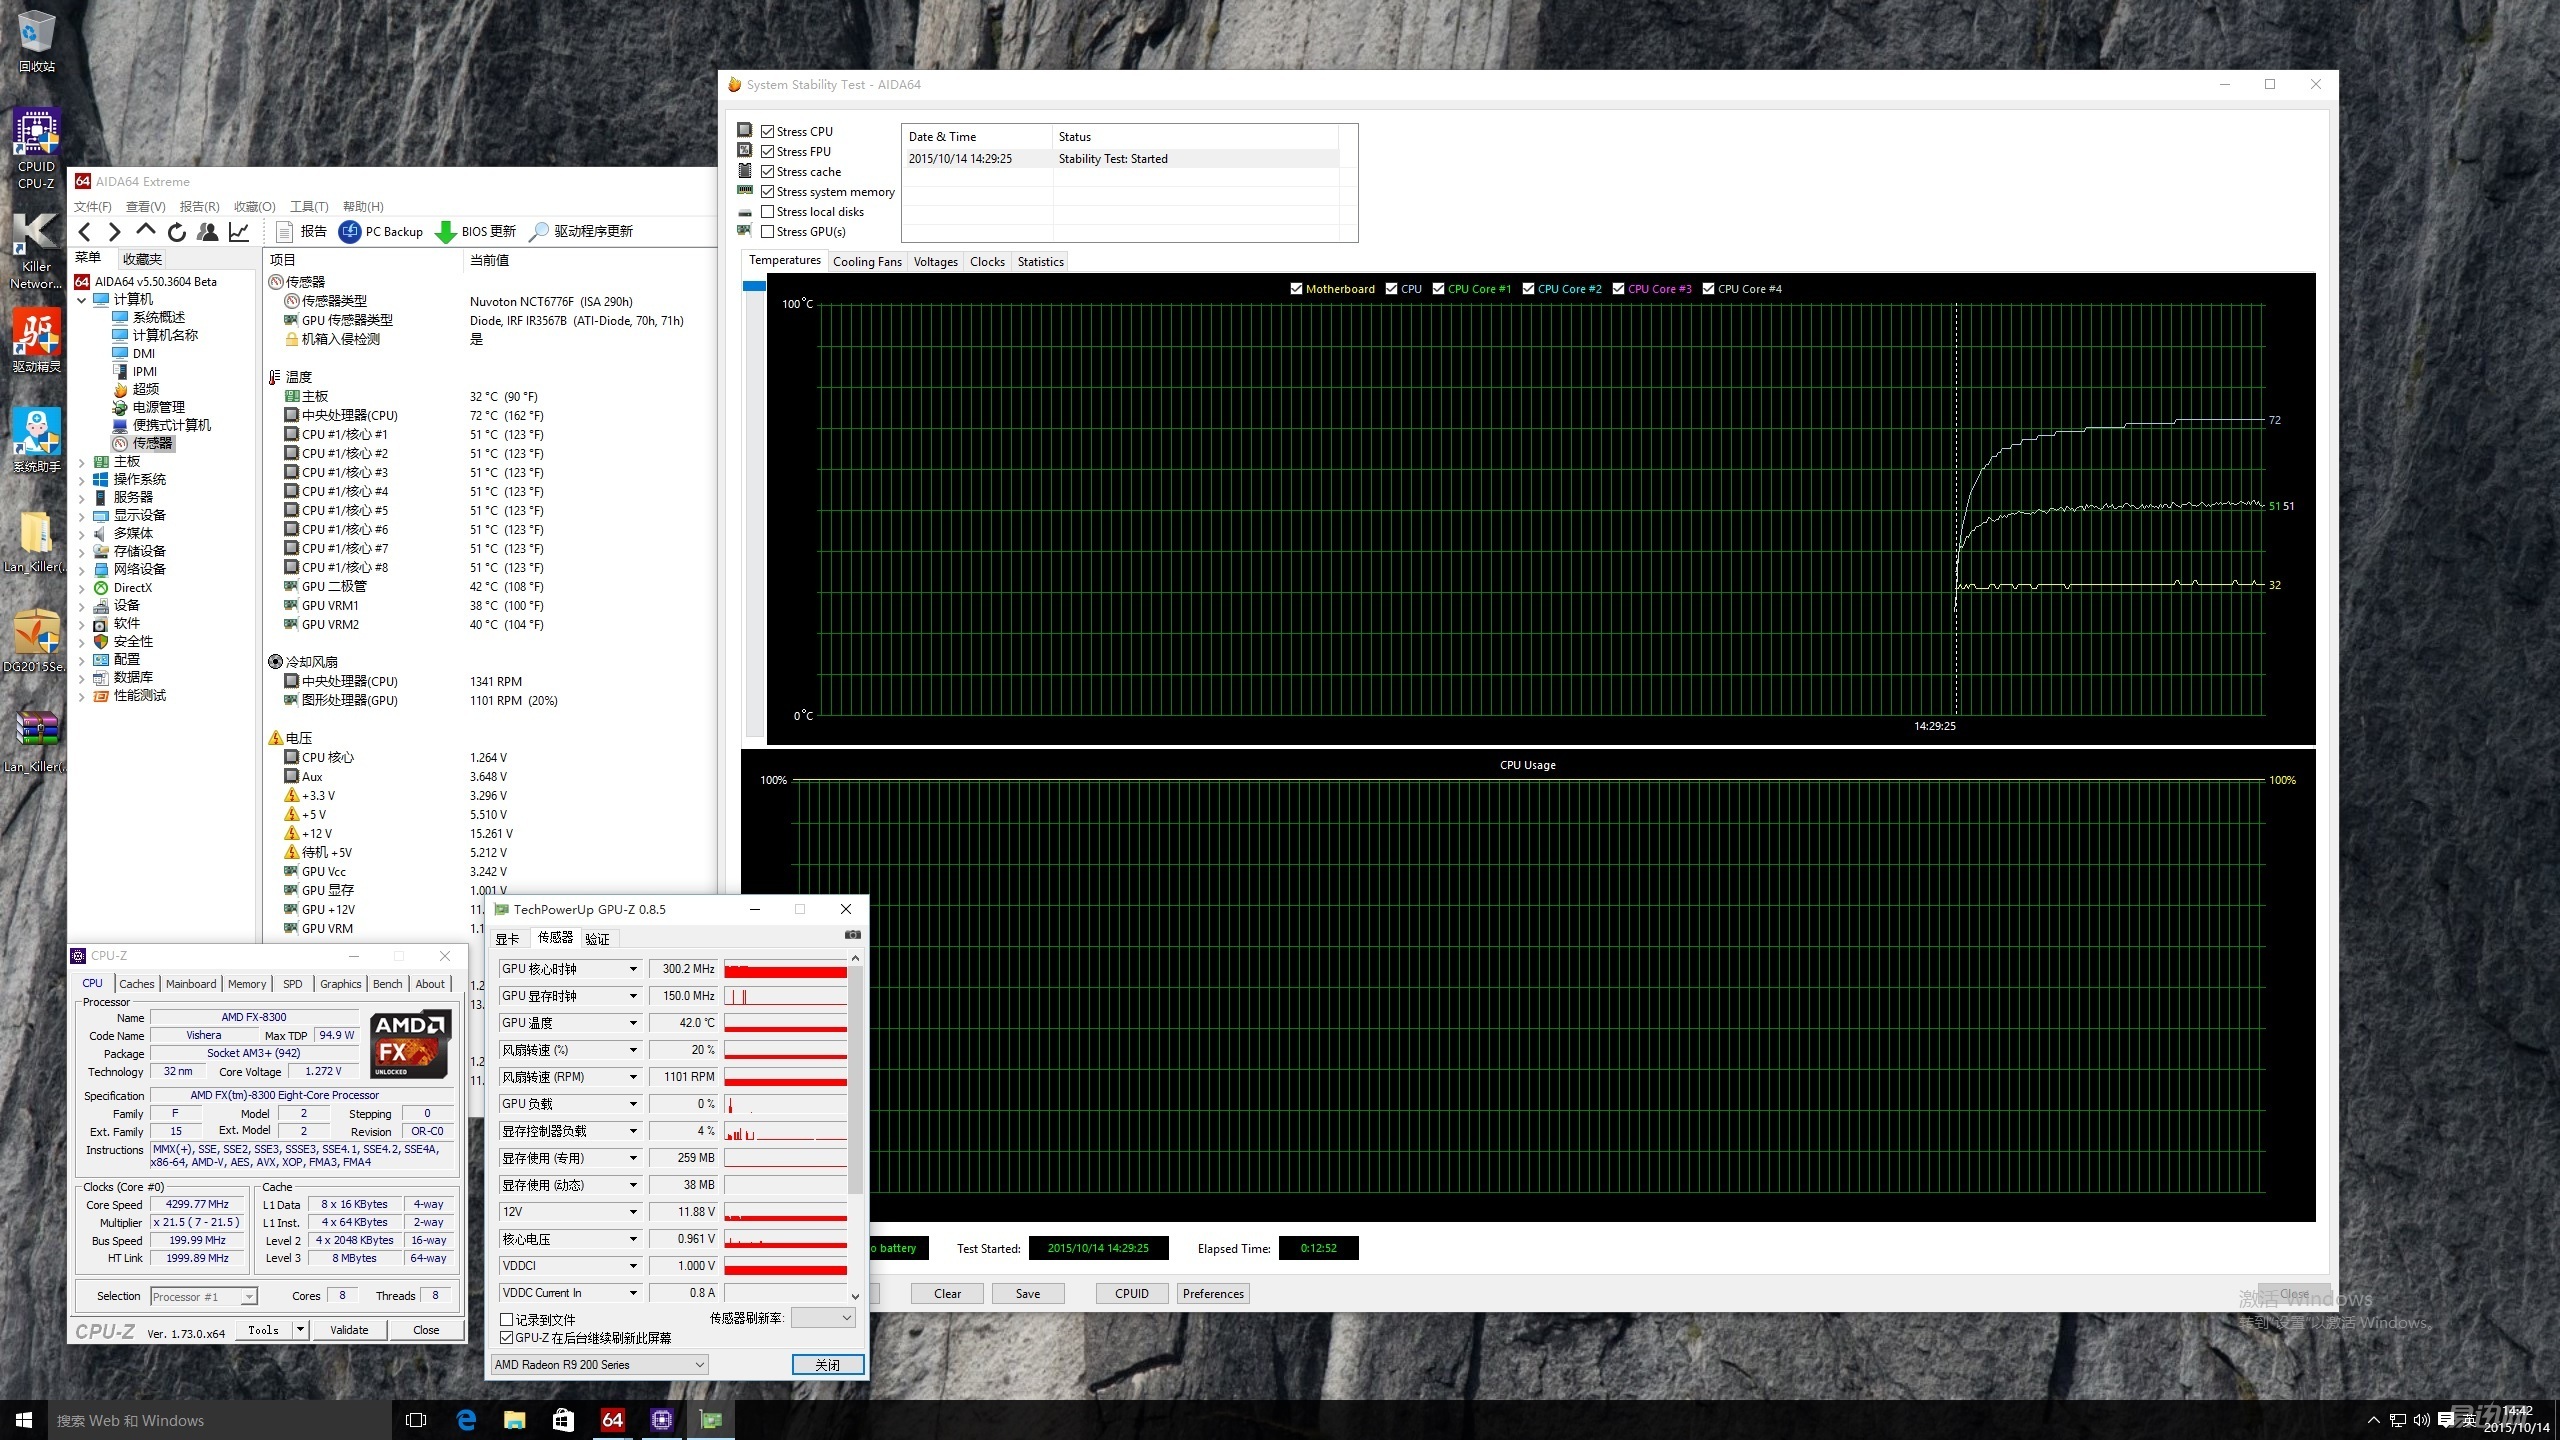Open the graph chart toolbar icon

coord(239,232)
